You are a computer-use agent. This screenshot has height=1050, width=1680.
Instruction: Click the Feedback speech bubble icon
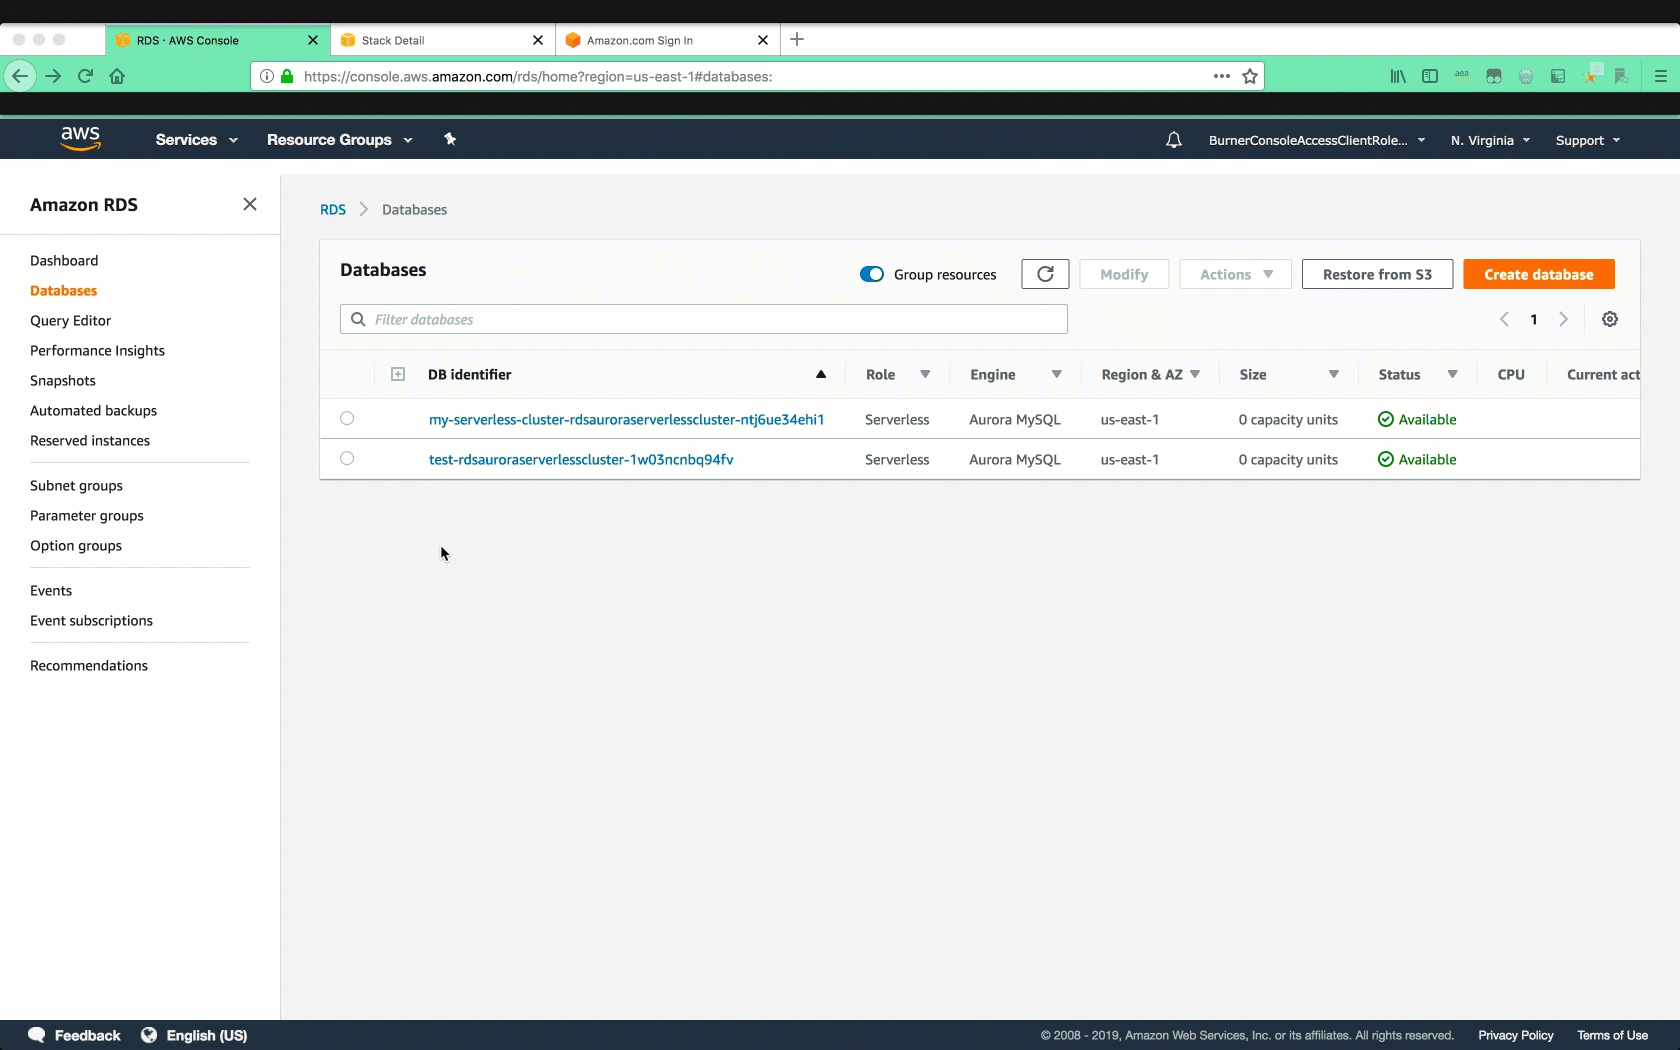coord(37,1035)
